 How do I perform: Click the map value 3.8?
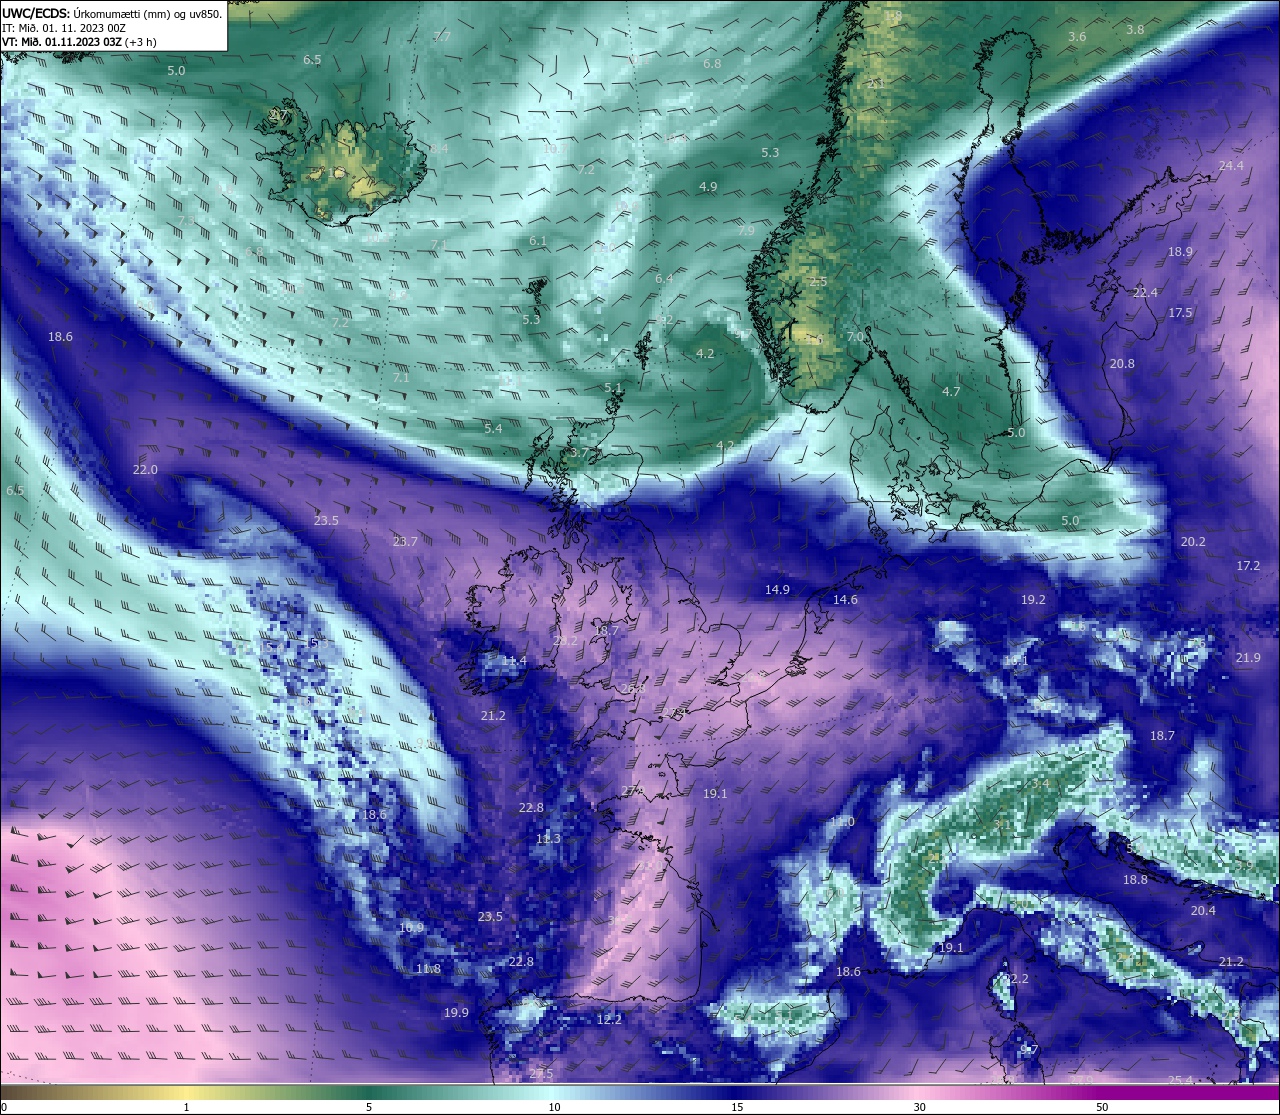click(x=1135, y=30)
